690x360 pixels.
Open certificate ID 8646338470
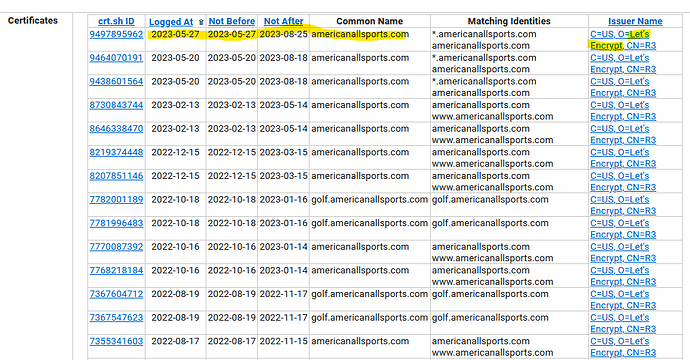click(x=116, y=129)
